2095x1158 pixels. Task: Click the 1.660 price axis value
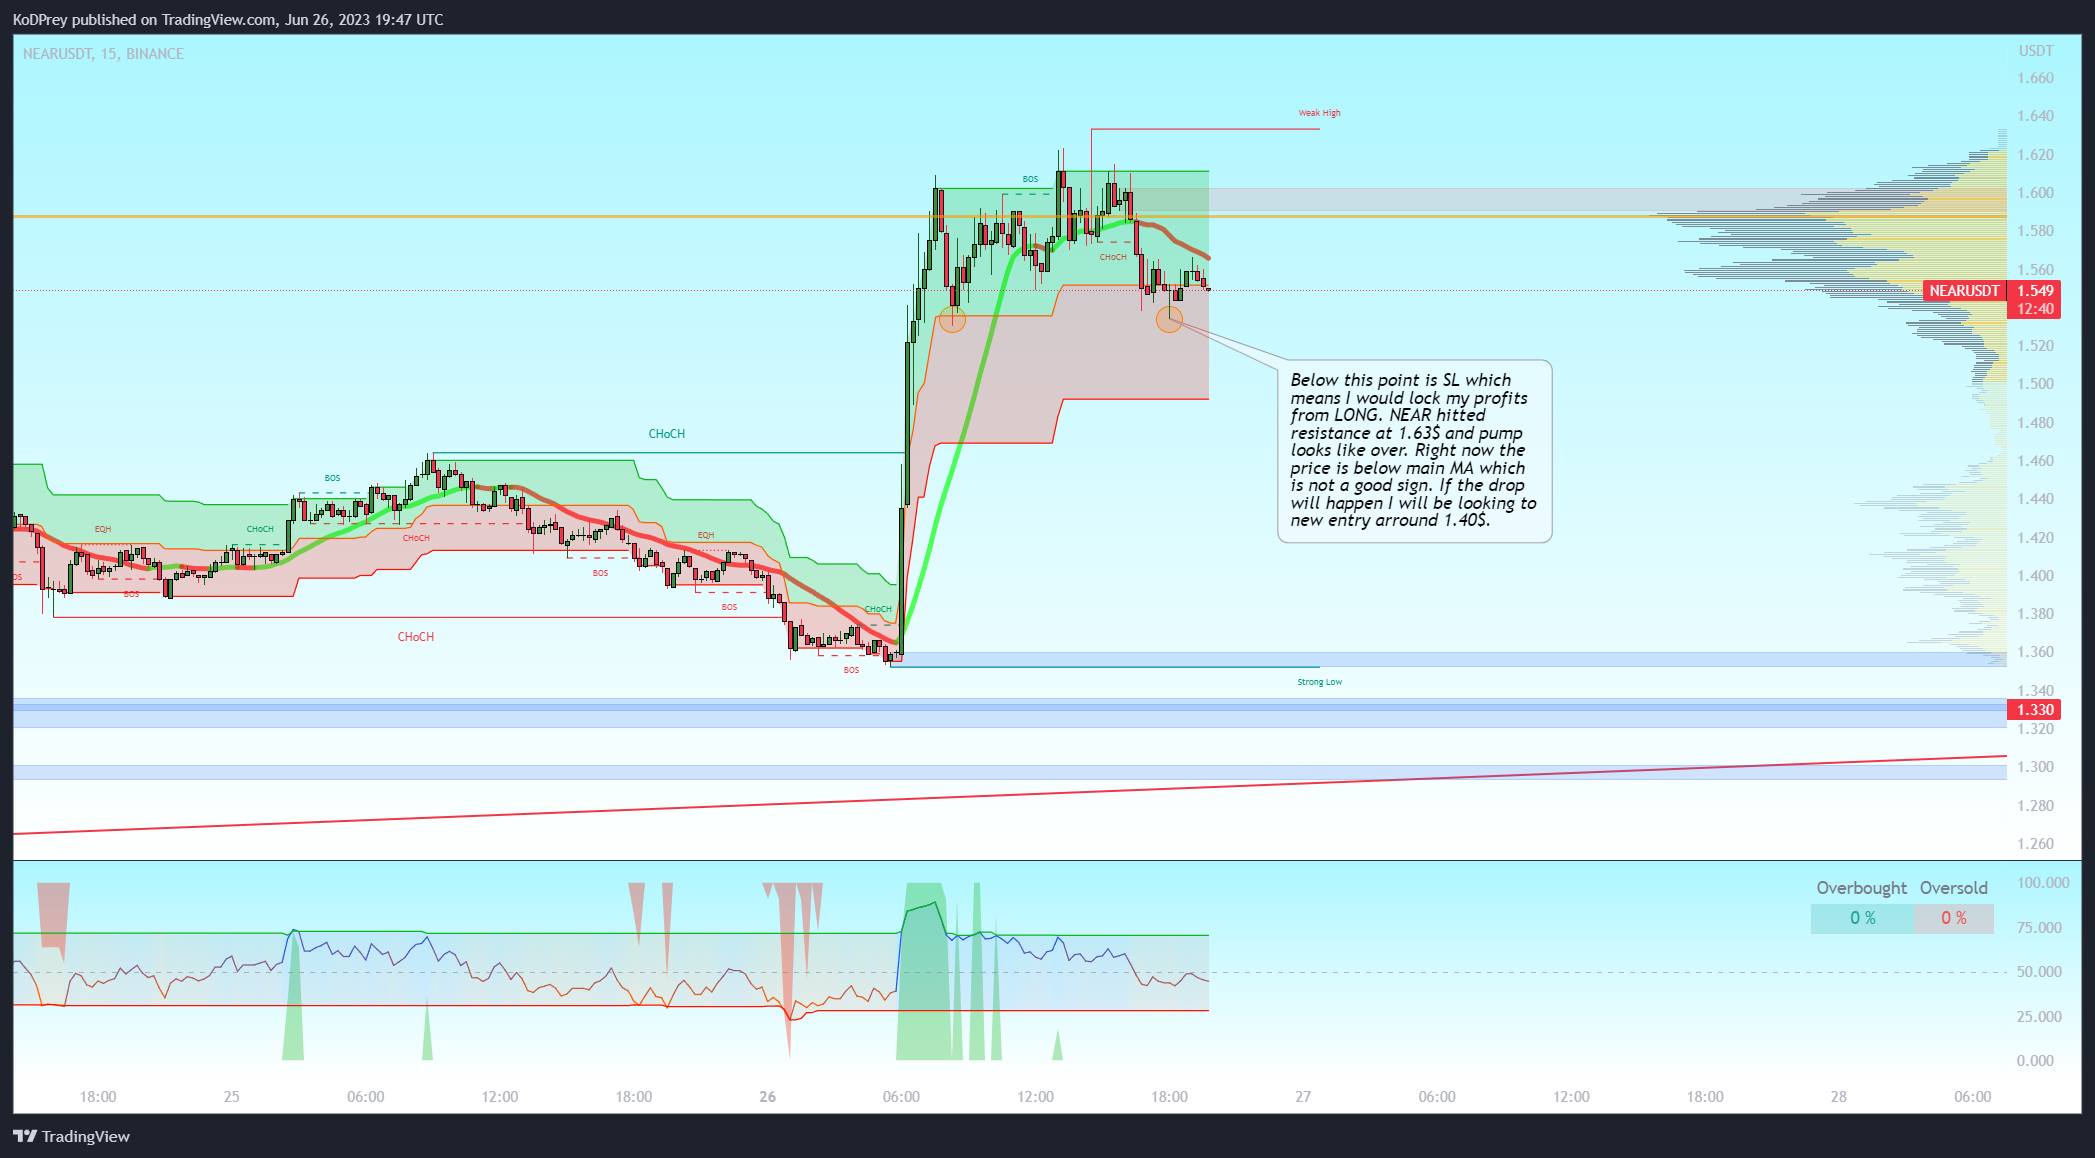tap(2035, 78)
